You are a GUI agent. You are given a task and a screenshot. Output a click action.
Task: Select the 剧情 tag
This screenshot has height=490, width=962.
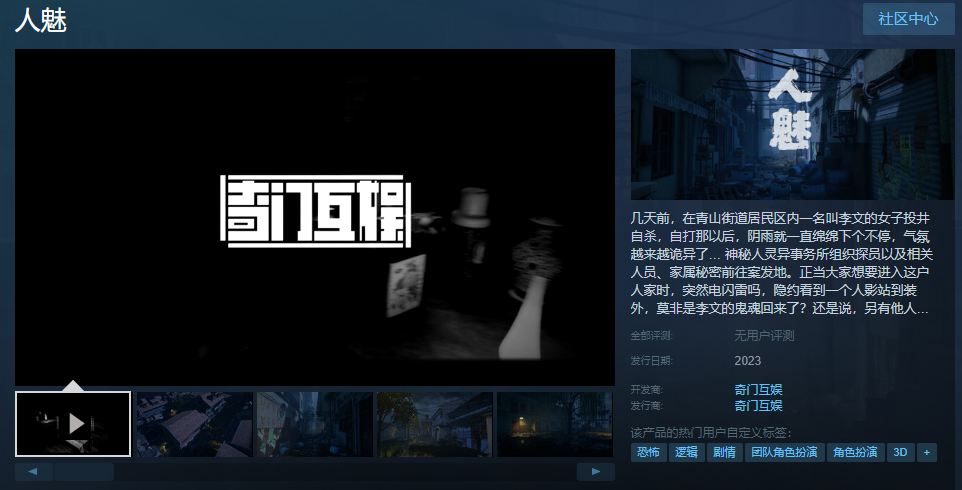tap(723, 452)
